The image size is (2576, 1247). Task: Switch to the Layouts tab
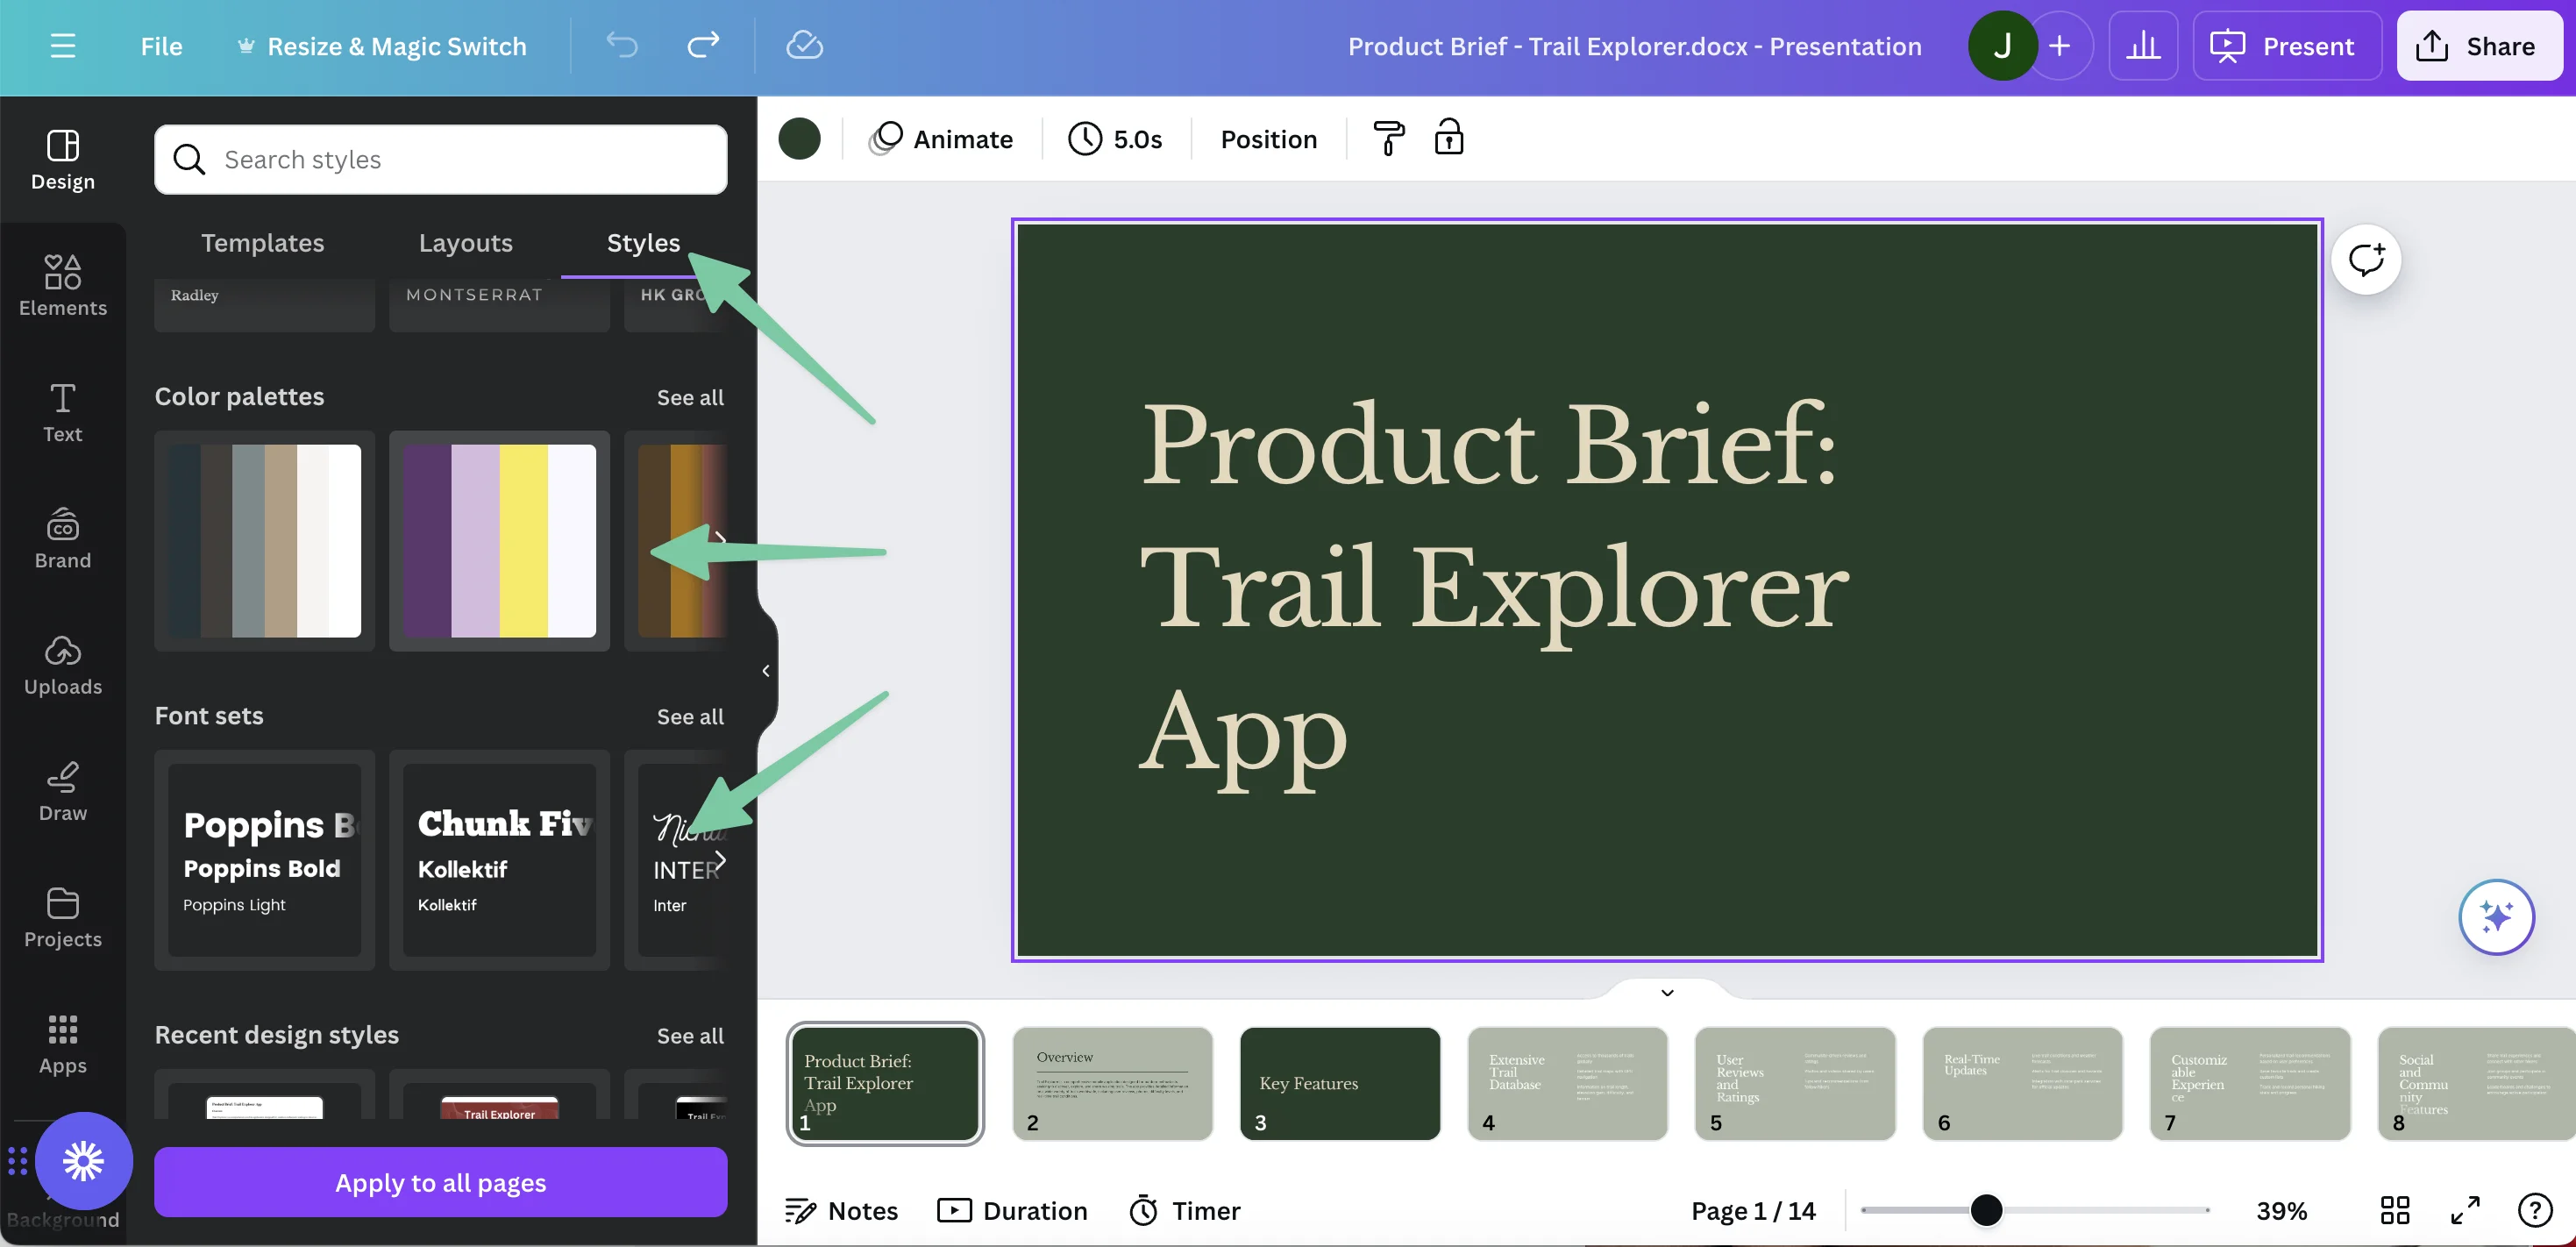465,243
